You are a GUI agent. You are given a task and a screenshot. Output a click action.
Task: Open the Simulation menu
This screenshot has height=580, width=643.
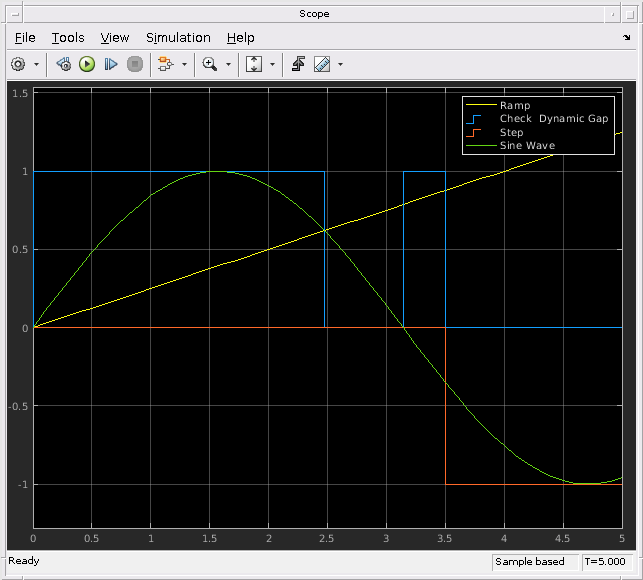click(178, 38)
